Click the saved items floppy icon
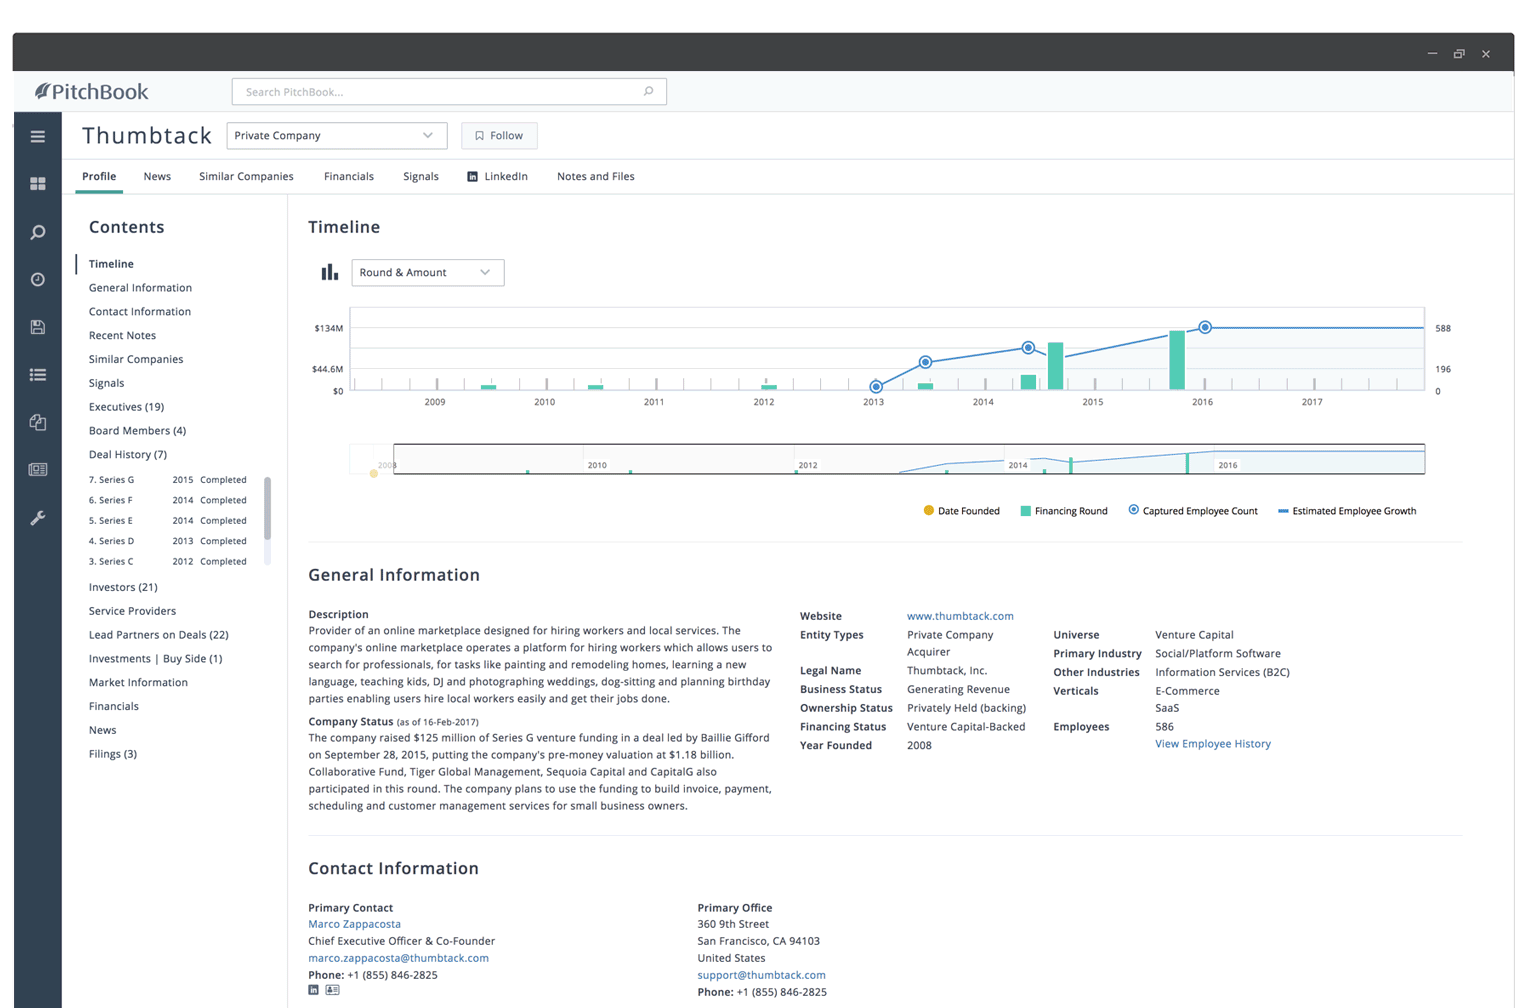The height and width of the screenshot is (1008, 1526). [38, 327]
